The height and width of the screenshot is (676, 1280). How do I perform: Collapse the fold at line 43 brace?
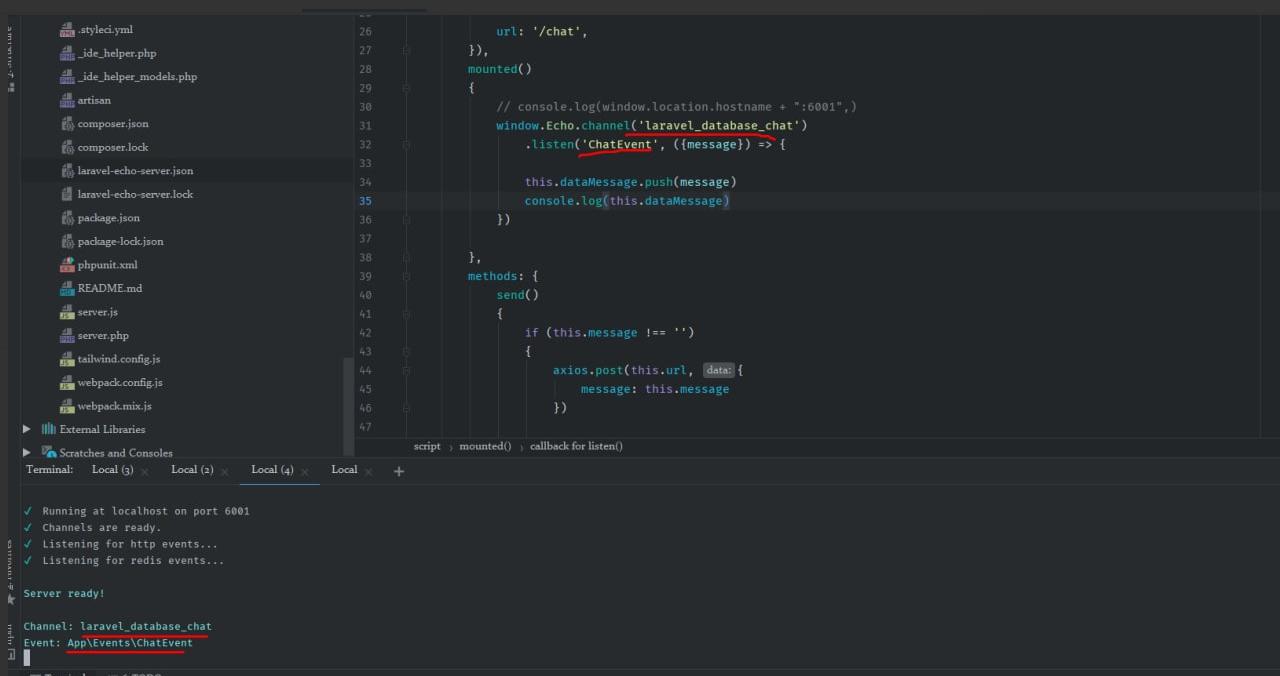[x=407, y=352]
